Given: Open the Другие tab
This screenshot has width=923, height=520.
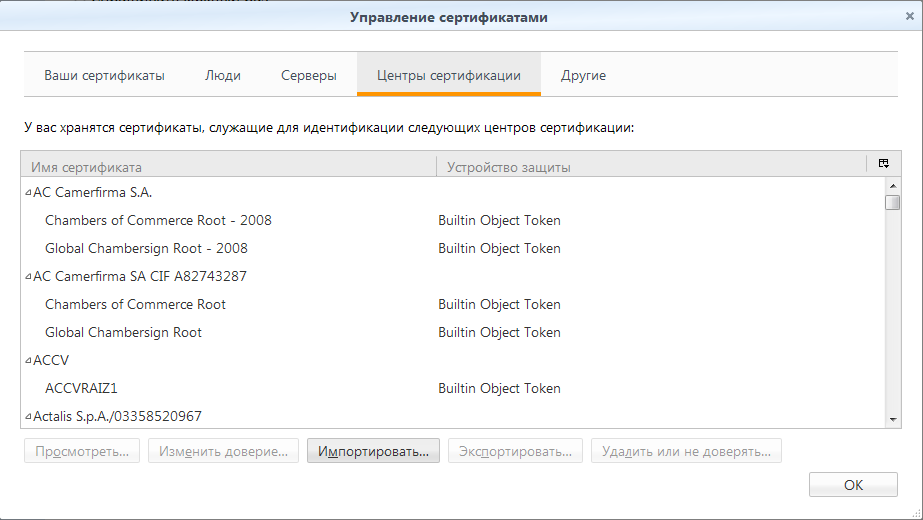Looking at the screenshot, I should (583, 76).
